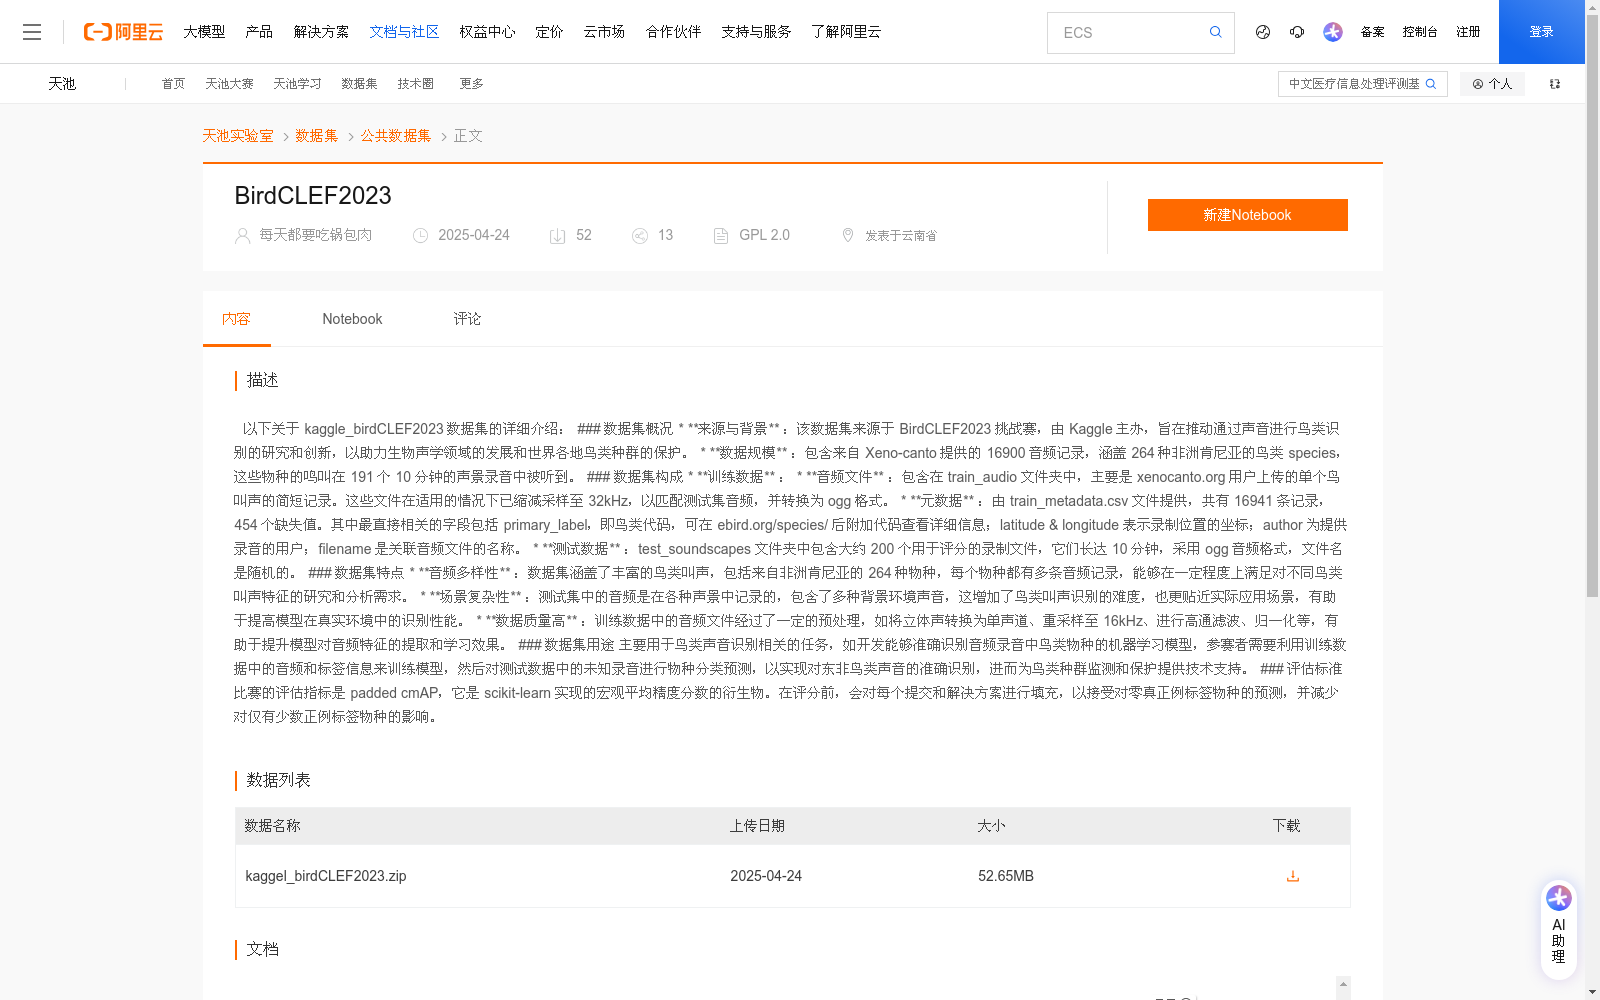Go to 天池实验室 breadcrumb link
This screenshot has width=1600, height=1000.
tap(238, 136)
